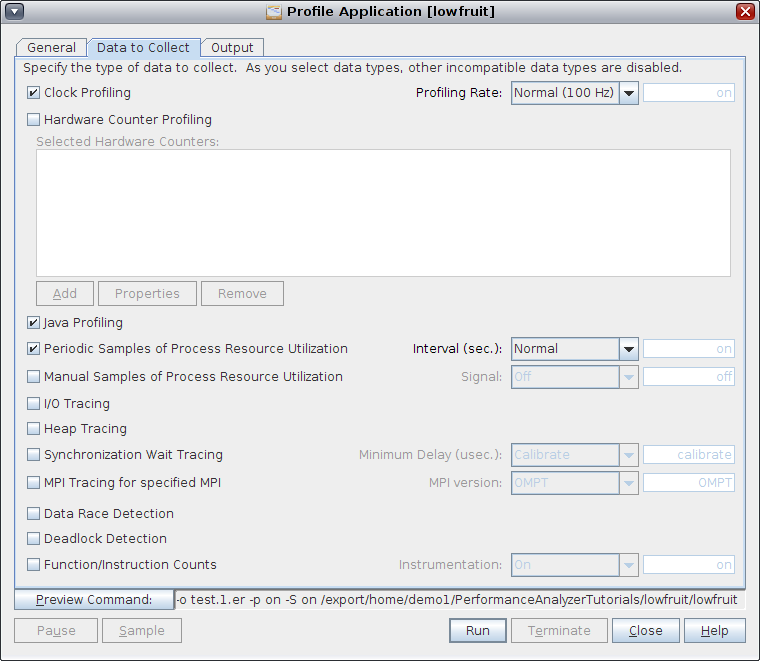Screen dimensions: 760x661
Task: Check MPI Tracing for specified MPI
Action: pos(33,483)
